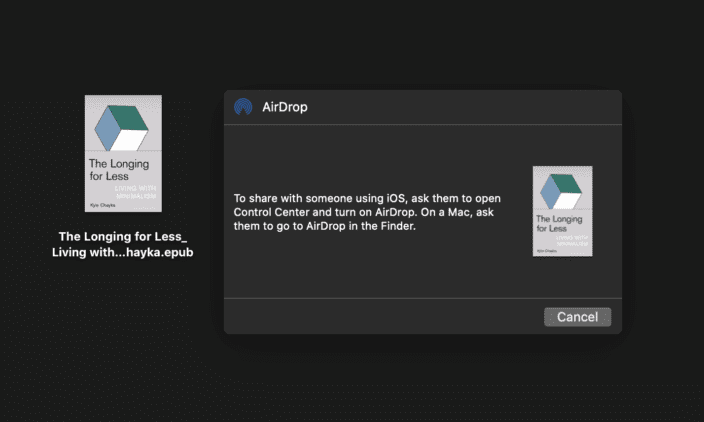
Task: Click the blue AirDrop radar icon
Action: (243, 107)
